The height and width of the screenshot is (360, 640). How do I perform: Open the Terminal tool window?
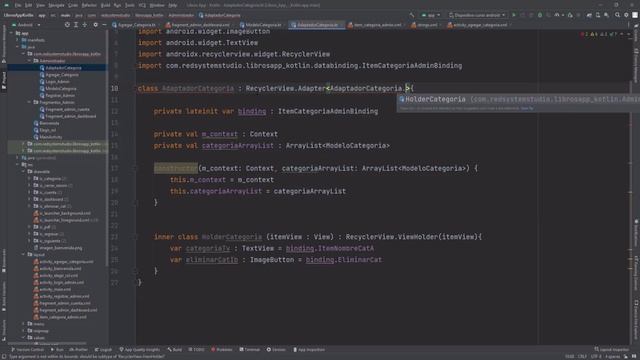[249, 350]
